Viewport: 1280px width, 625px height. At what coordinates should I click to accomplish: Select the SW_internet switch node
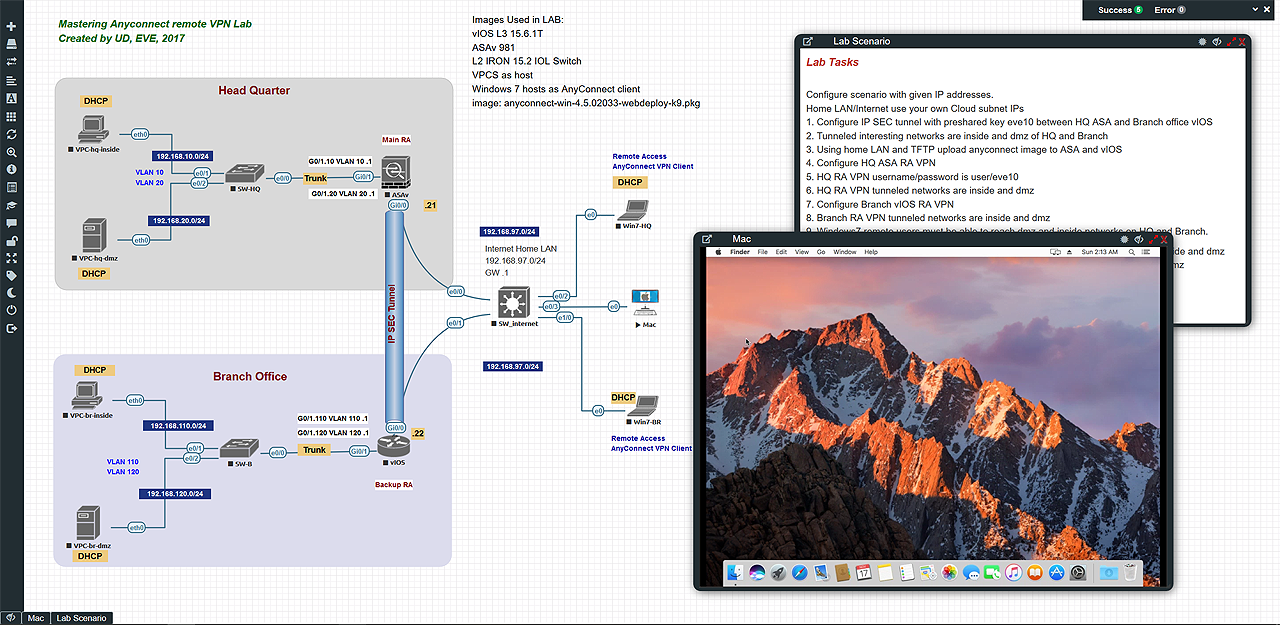(516, 302)
